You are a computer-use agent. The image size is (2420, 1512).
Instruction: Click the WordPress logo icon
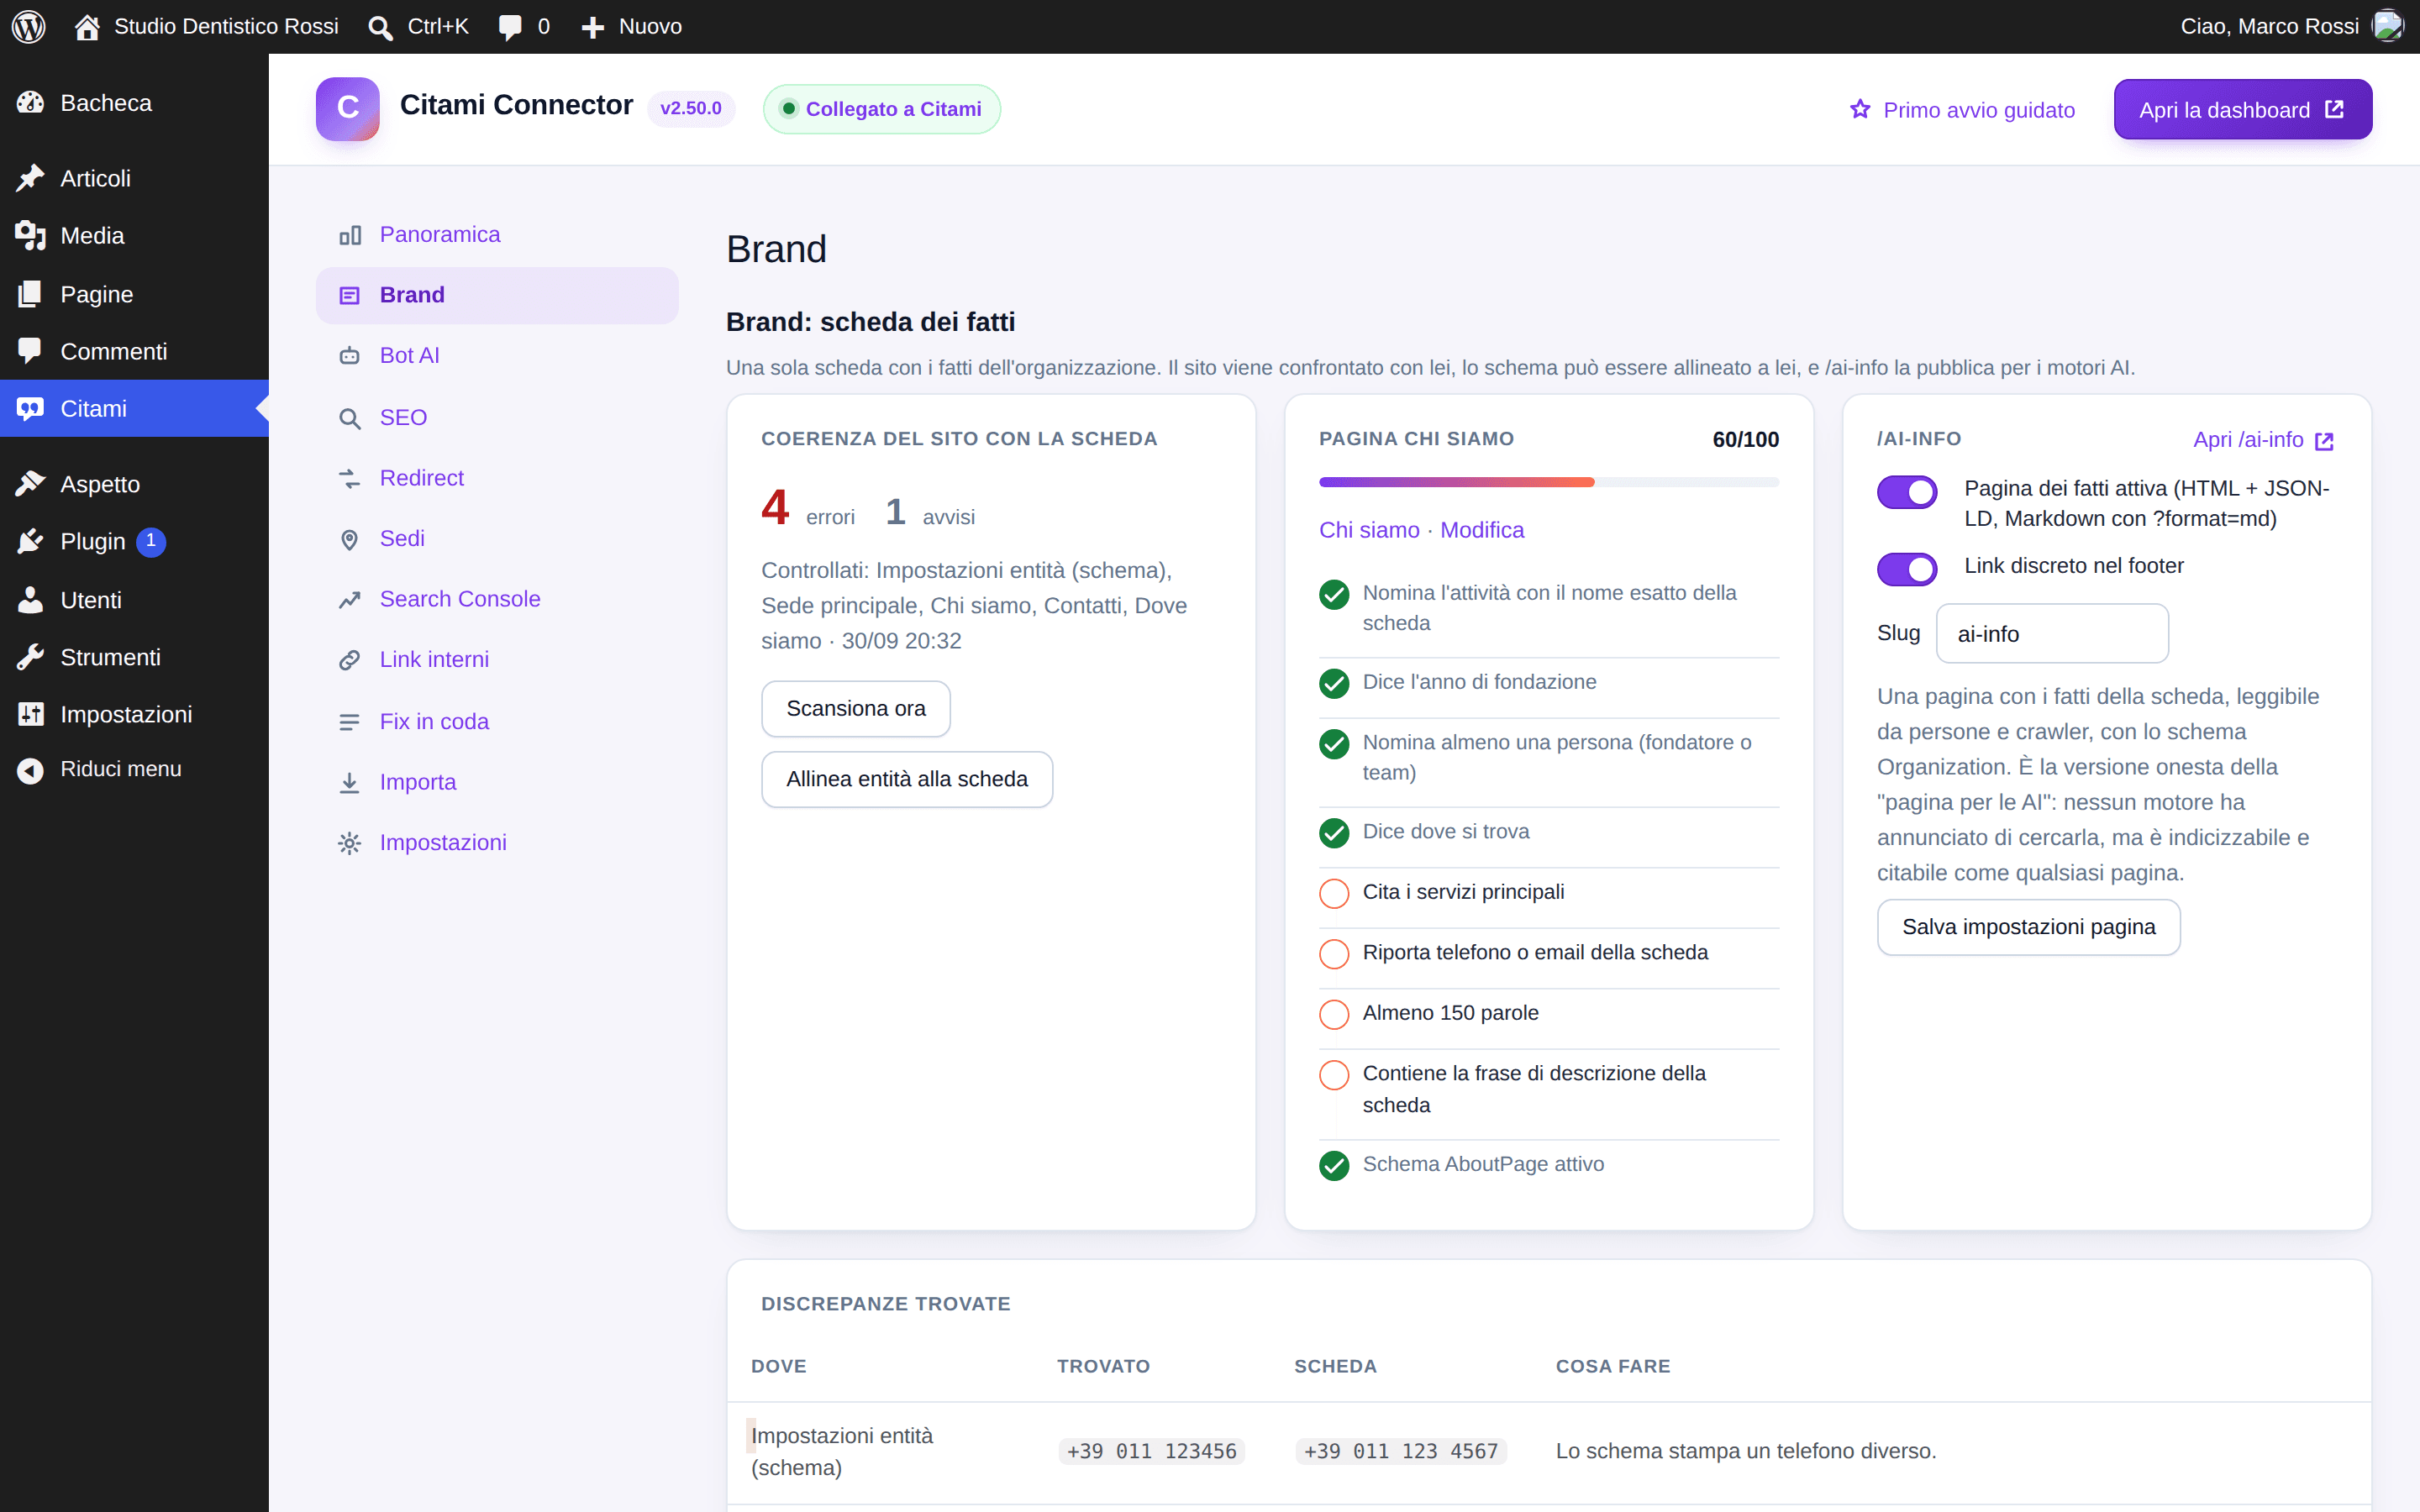29,26
